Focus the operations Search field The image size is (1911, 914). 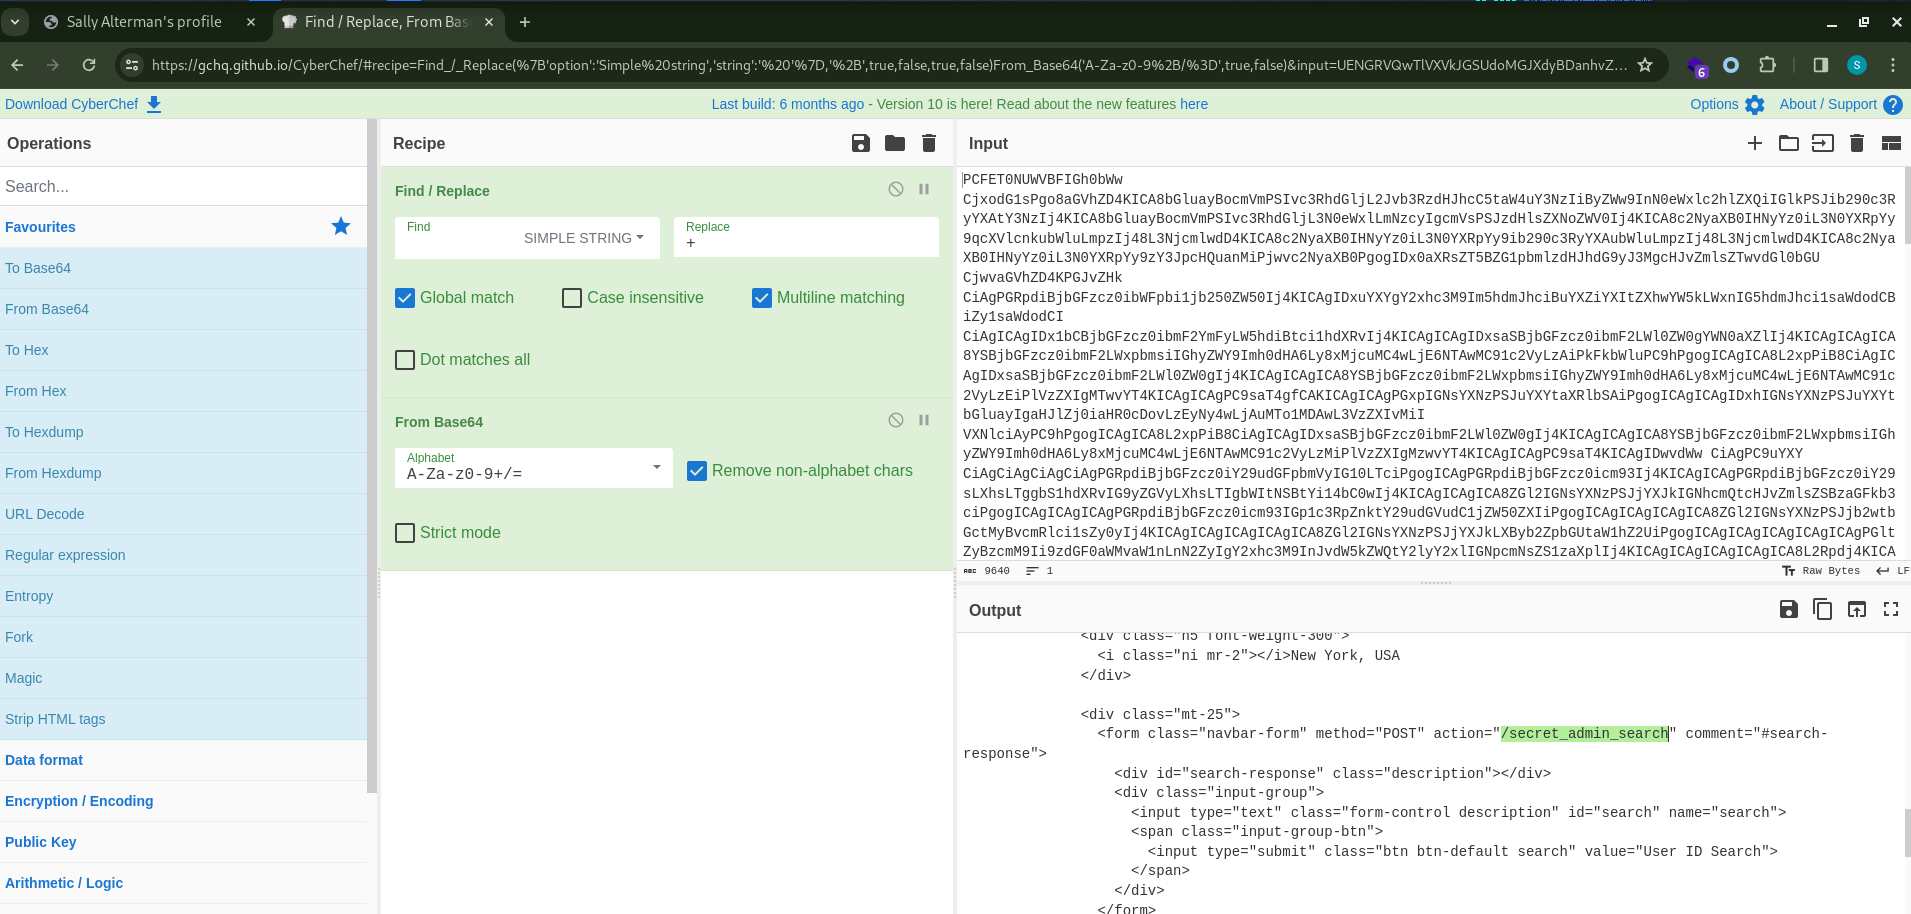tap(183, 186)
